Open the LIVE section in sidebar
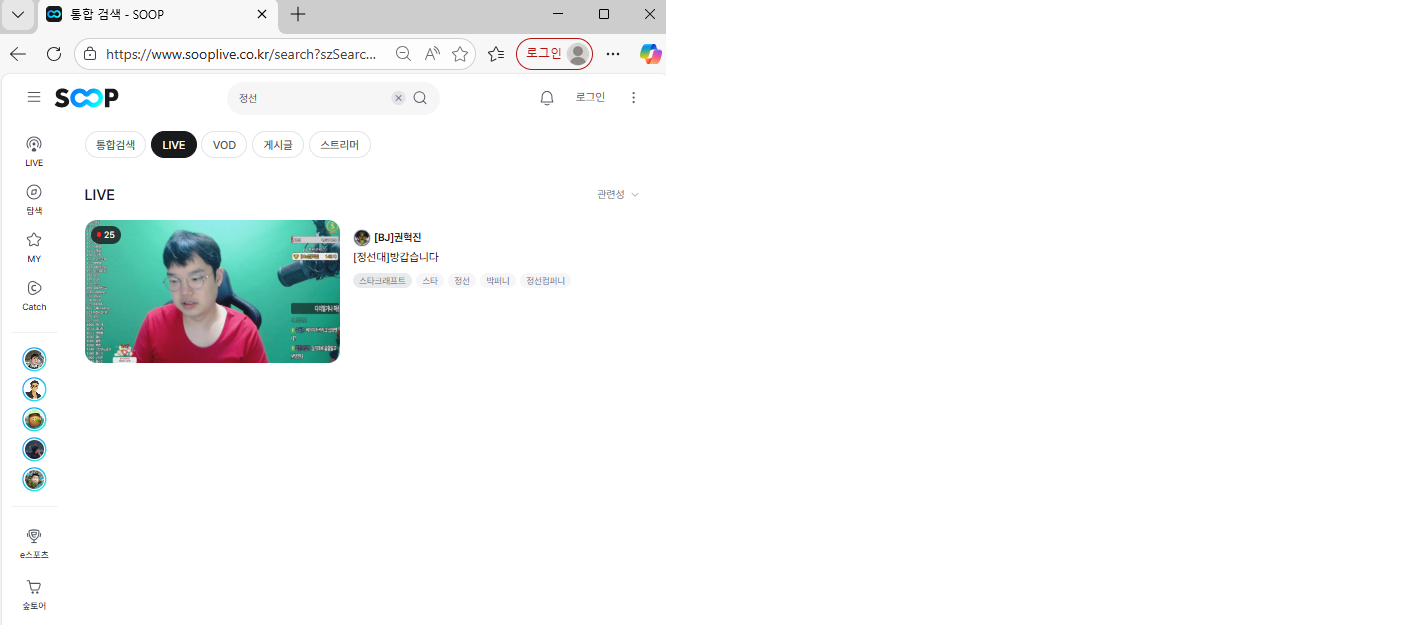The width and height of the screenshot is (1406, 625). pos(34,150)
